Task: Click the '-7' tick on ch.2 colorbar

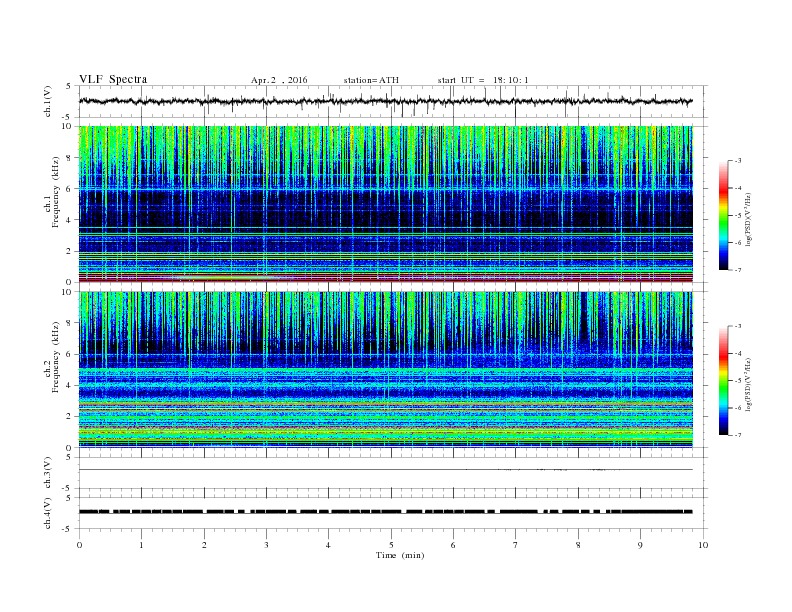Action: (737, 435)
